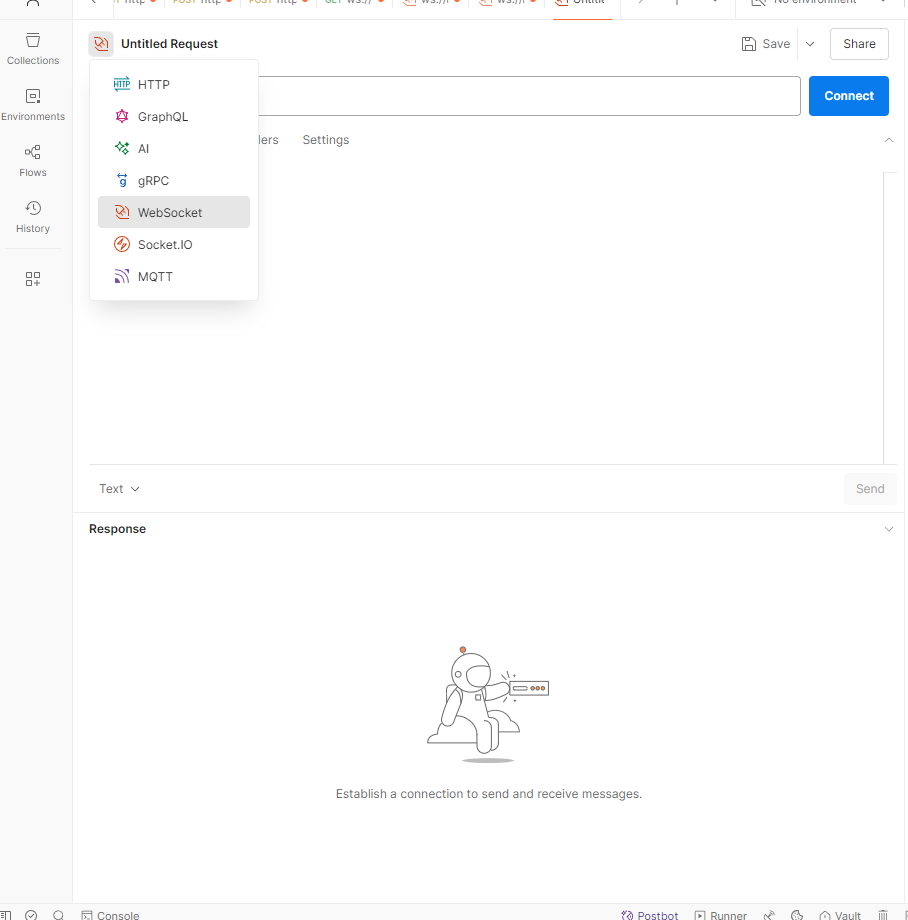Click inside the message editor area
This screenshot has width=908, height=920.
[486, 317]
